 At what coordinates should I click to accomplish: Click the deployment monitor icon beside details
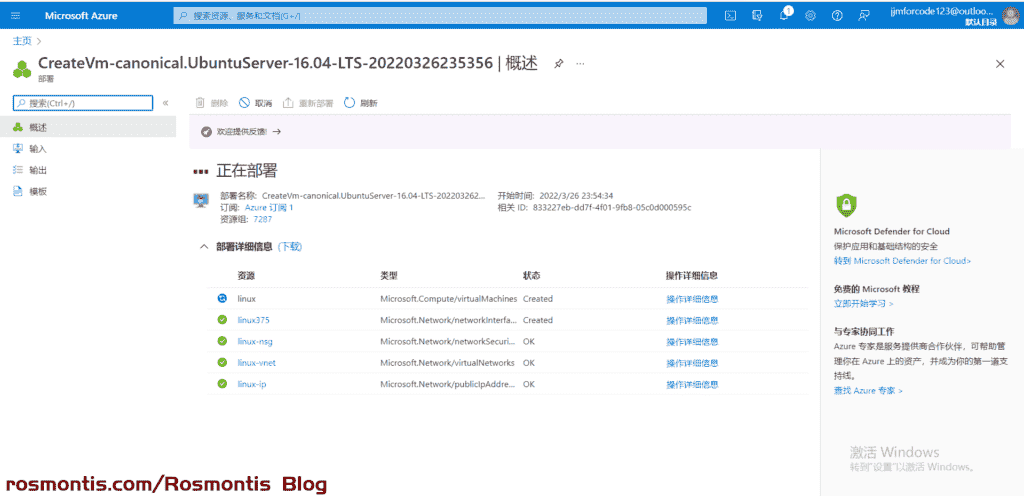click(x=200, y=200)
